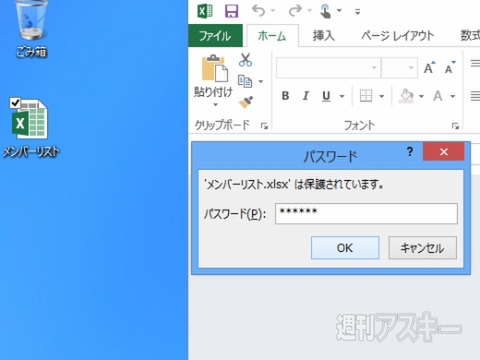Confirm the password with OK
The height and width of the screenshot is (360, 480).
[345, 248]
